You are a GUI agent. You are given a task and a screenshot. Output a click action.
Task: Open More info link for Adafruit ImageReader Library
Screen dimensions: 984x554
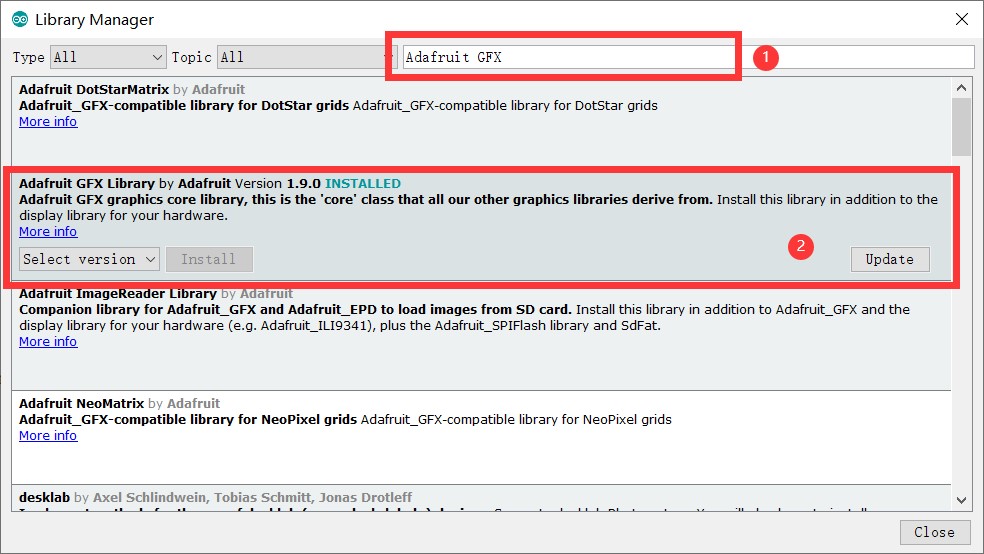point(48,341)
